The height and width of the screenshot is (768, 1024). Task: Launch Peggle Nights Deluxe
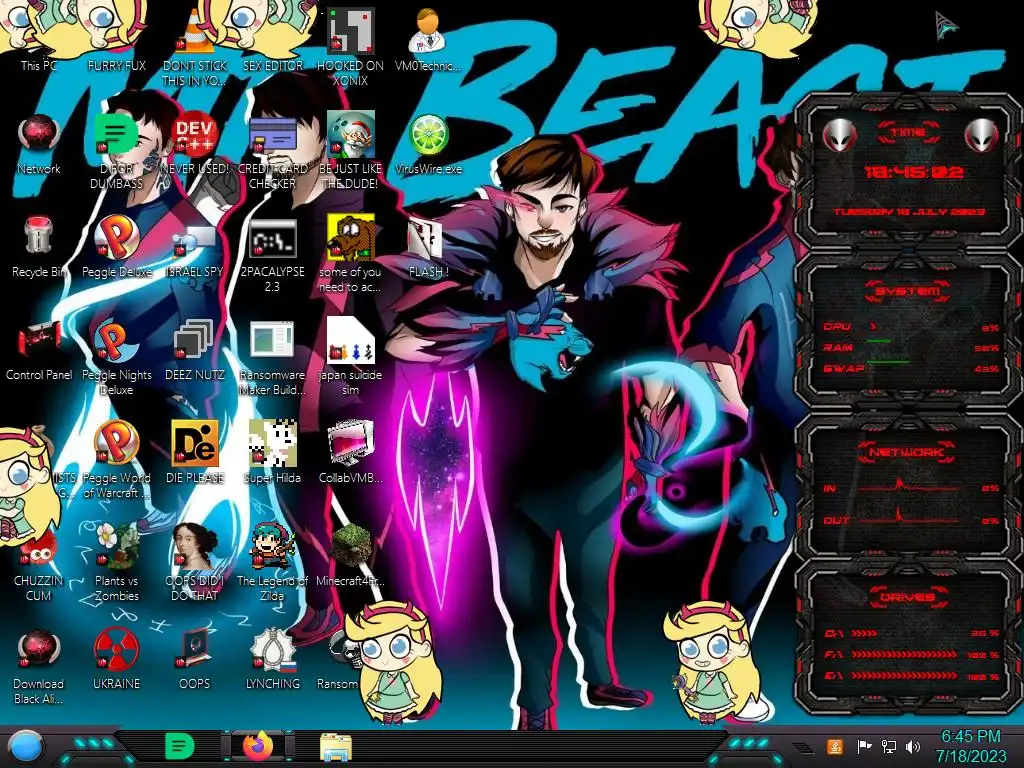116,357
